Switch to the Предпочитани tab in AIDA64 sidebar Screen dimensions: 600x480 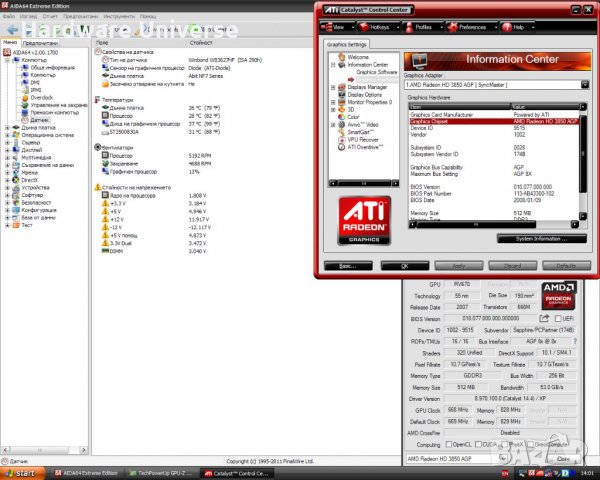click(x=40, y=43)
